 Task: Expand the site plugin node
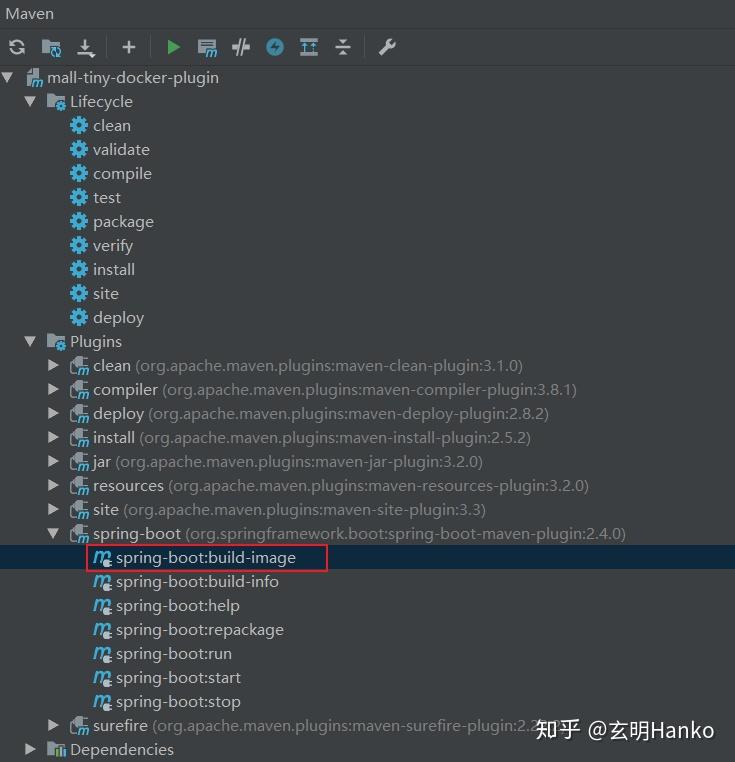53,509
